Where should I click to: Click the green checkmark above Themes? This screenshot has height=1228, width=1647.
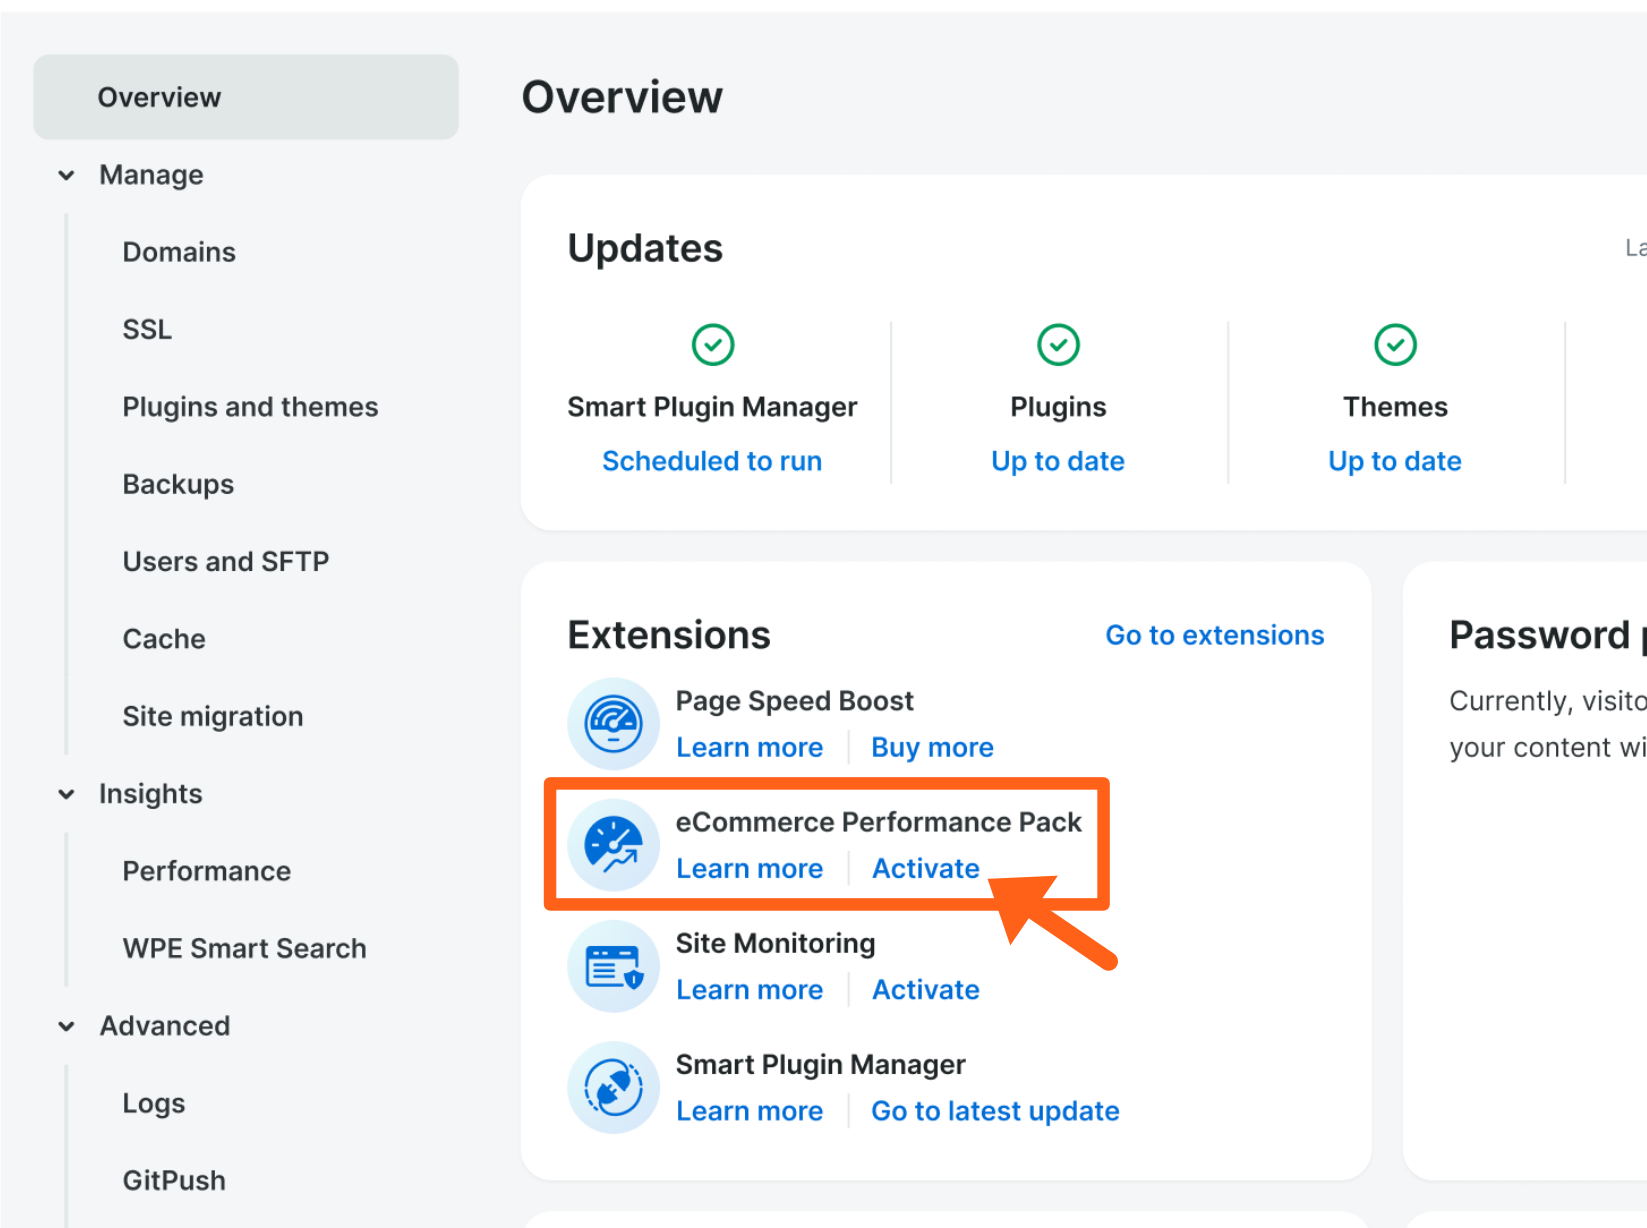[1395, 345]
